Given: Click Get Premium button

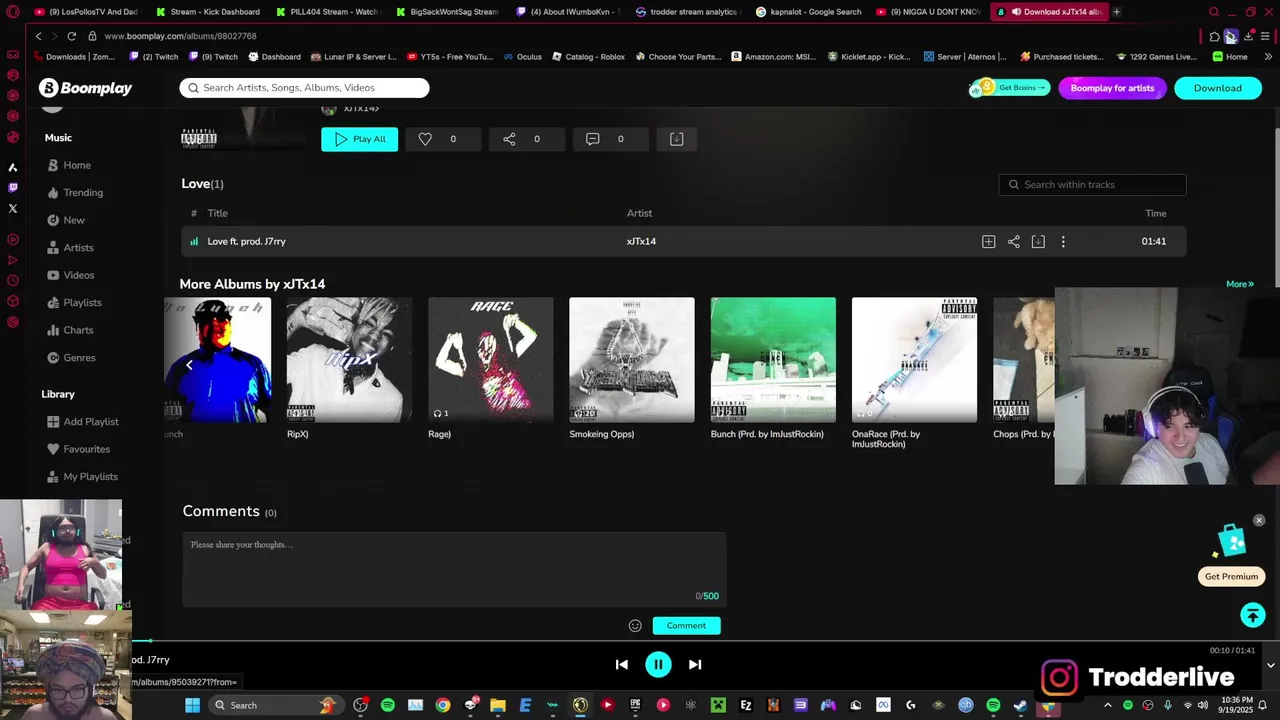Looking at the screenshot, I should point(1231,576).
